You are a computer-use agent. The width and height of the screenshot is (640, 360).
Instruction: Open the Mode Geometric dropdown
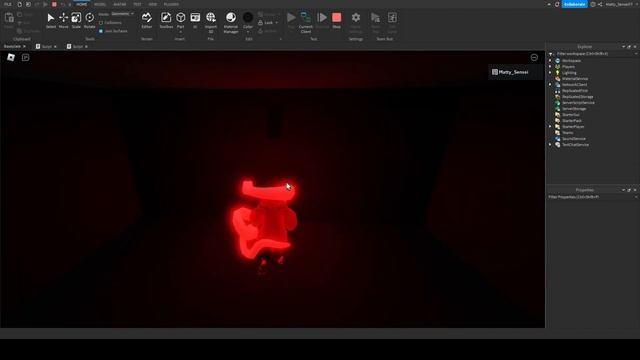pyautogui.click(x=122, y=14)
